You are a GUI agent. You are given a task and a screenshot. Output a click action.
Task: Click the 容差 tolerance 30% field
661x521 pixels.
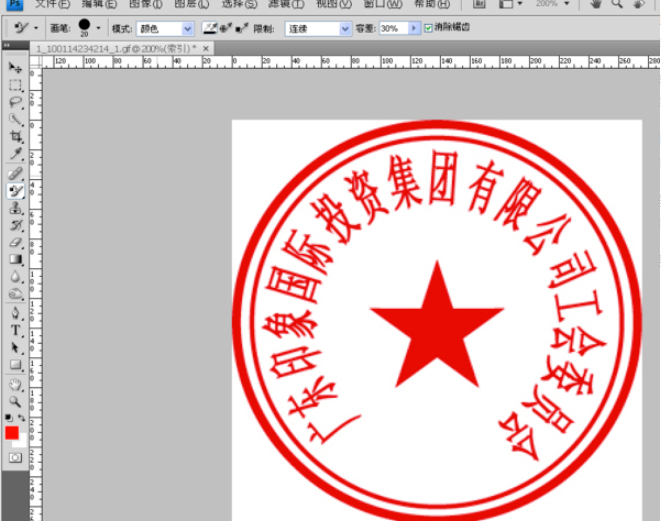[x=394, y=29]
